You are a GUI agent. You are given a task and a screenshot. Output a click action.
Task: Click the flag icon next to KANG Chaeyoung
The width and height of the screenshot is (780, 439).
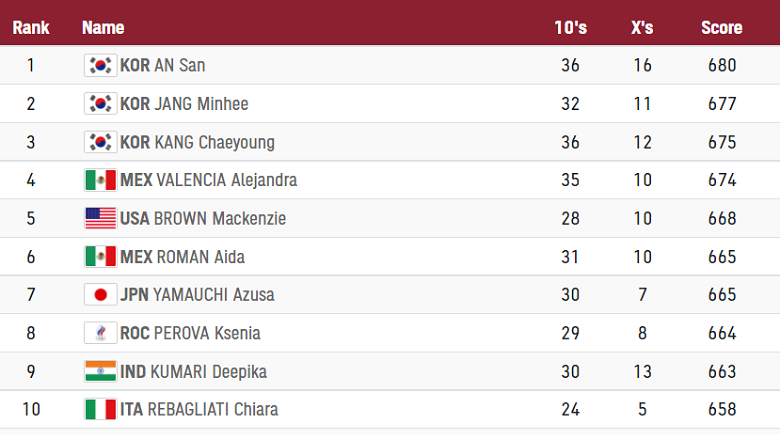click(x=100, y=142)
